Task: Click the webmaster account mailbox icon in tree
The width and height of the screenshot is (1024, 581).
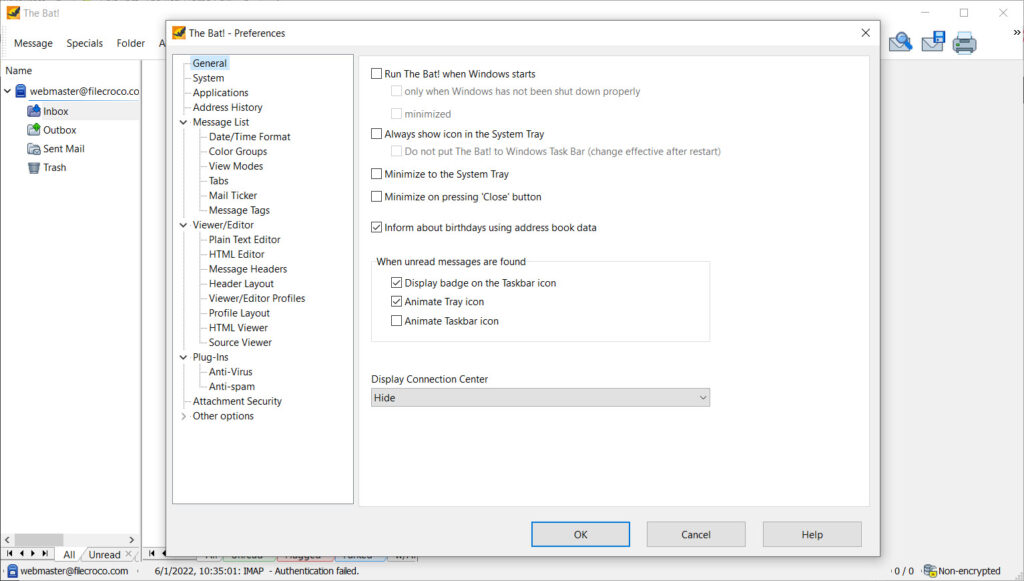Action: [21, 91]
